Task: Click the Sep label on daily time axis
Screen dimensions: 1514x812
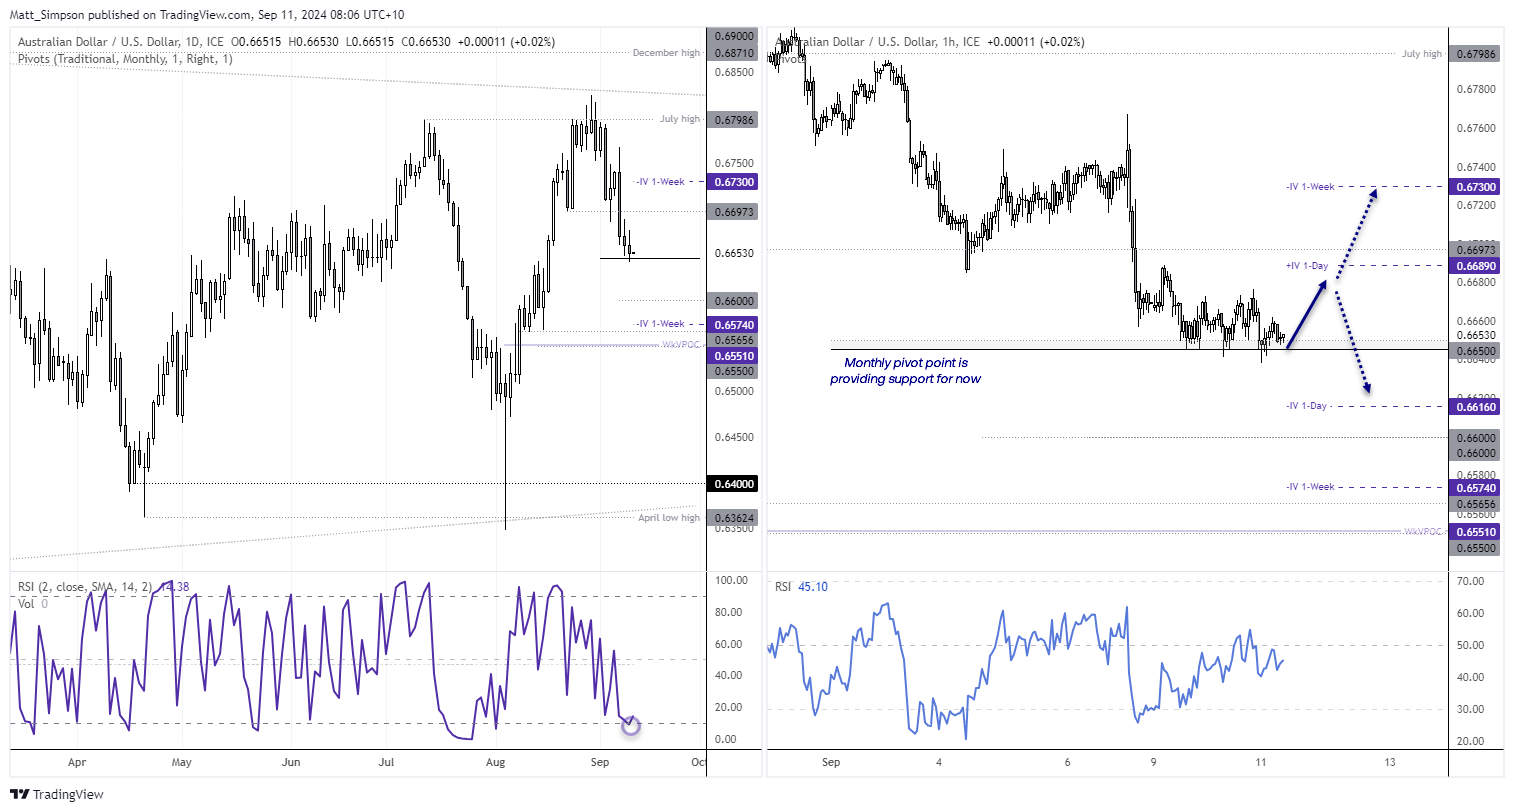Action: [x=600, y=763]
